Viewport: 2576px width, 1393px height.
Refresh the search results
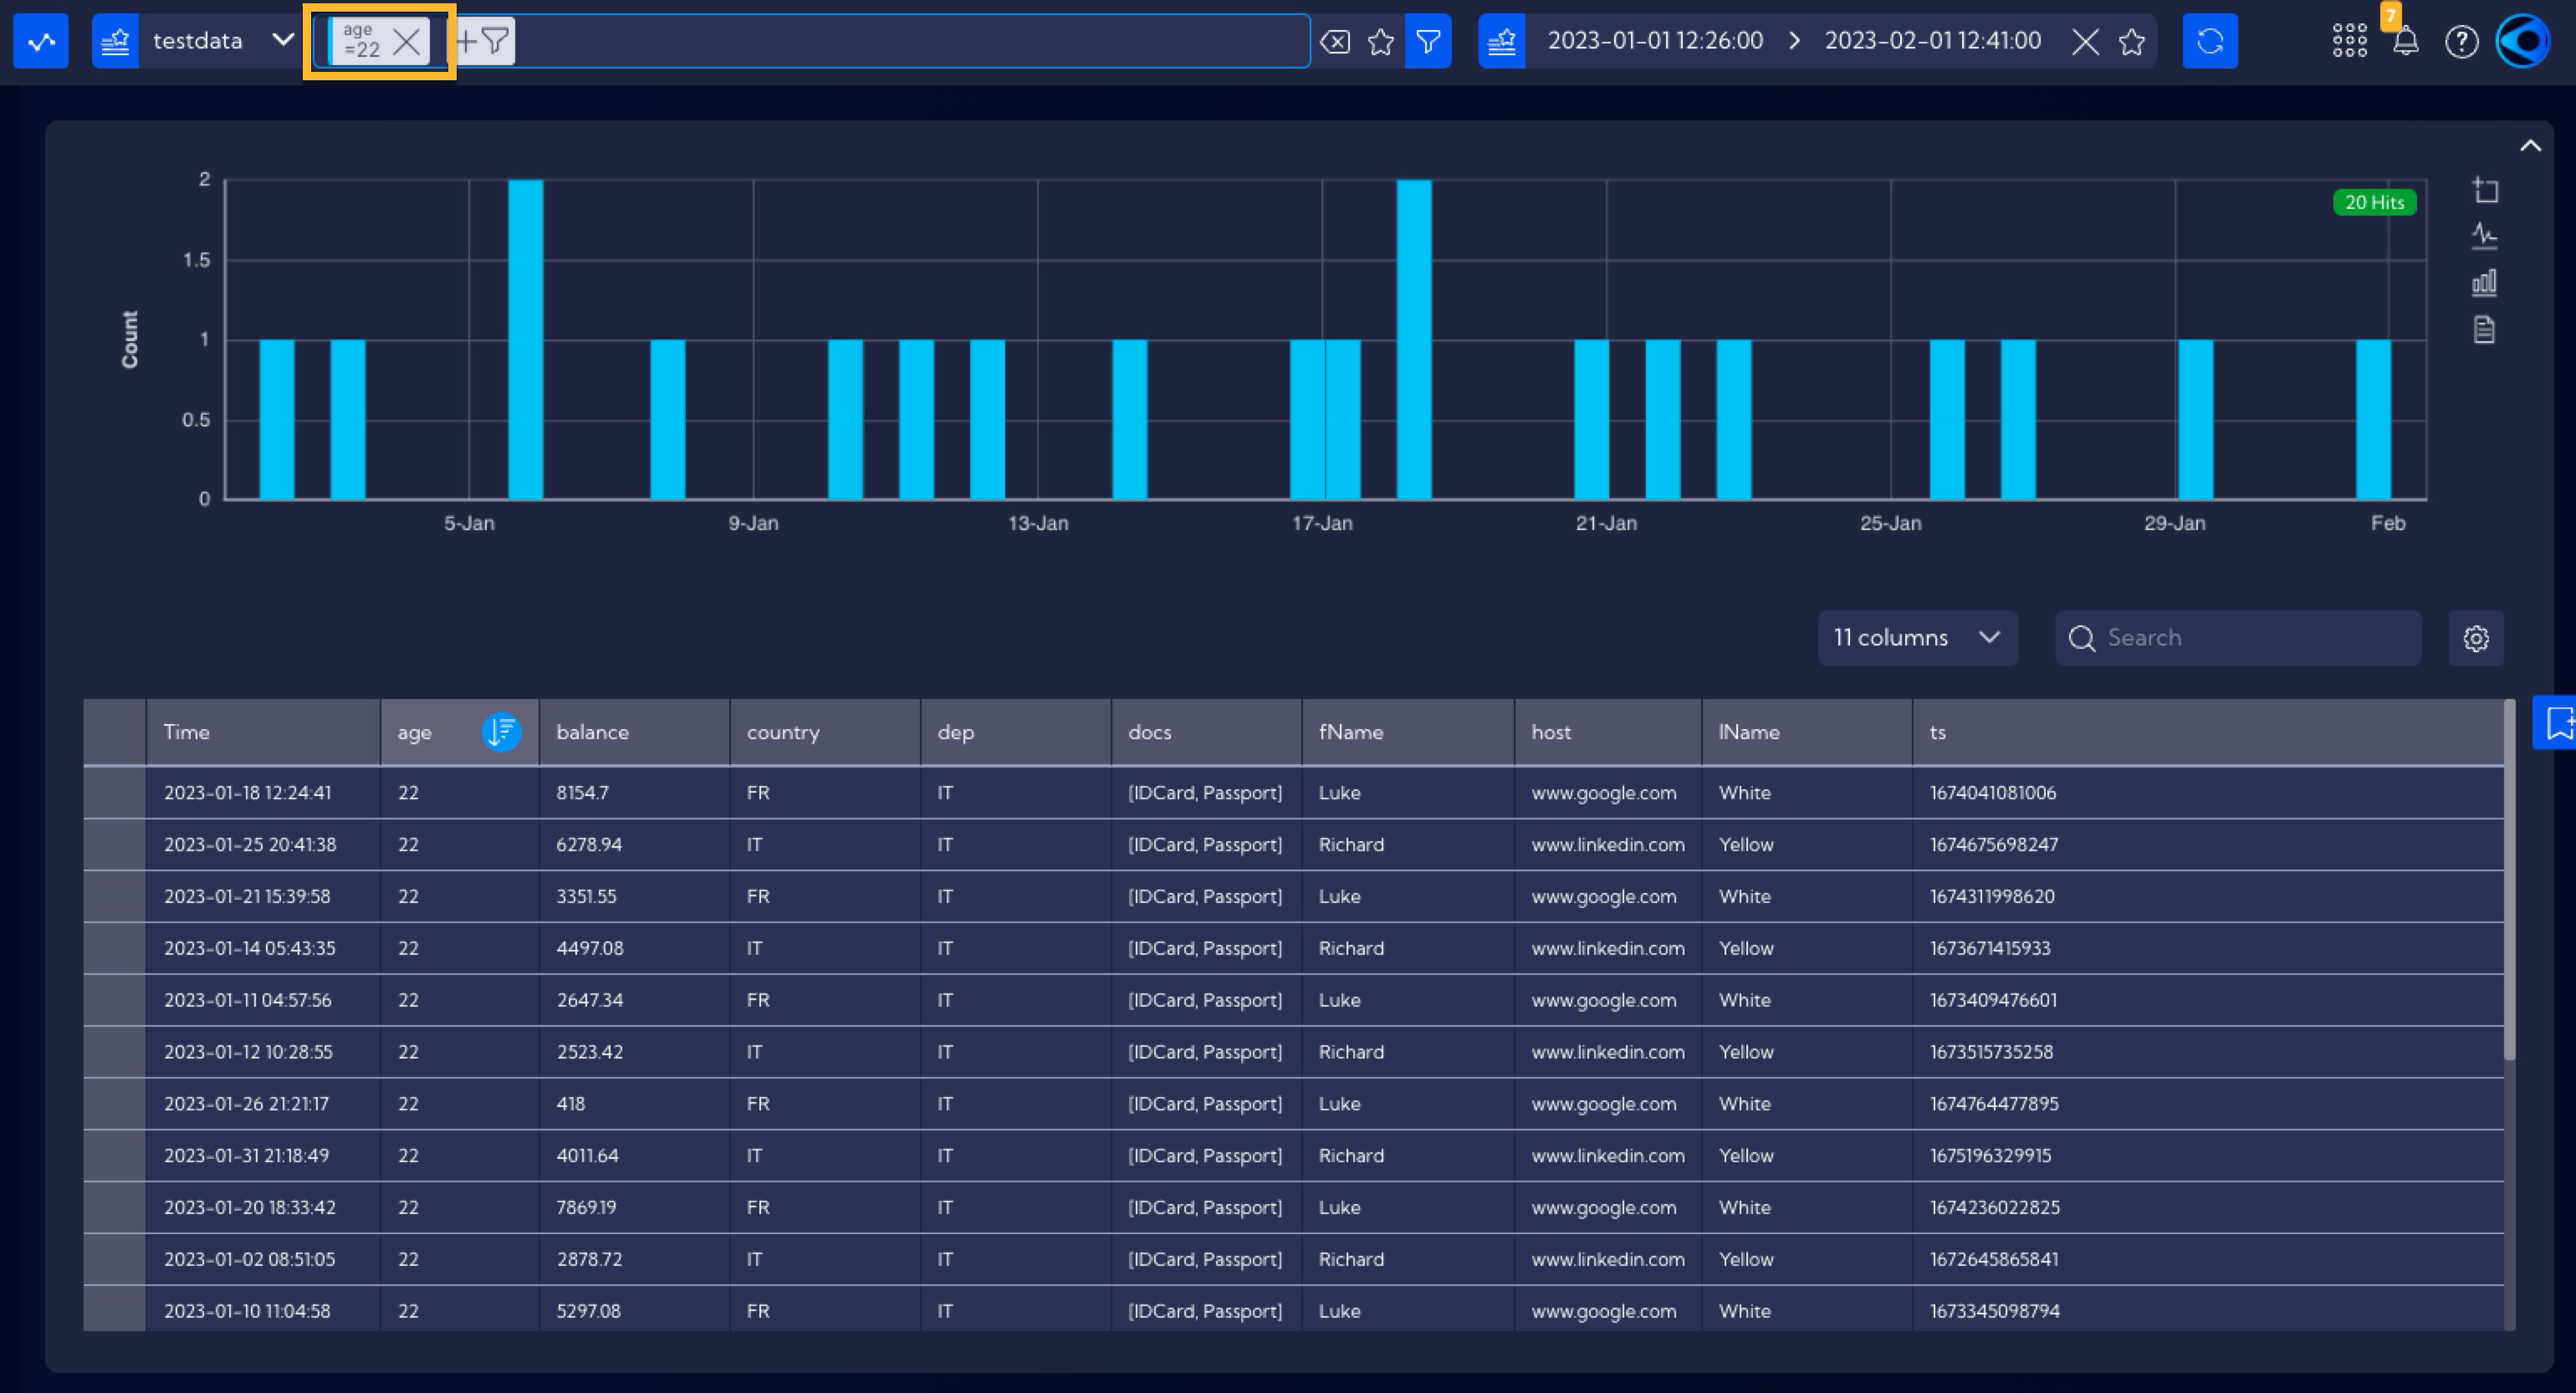2210,41
